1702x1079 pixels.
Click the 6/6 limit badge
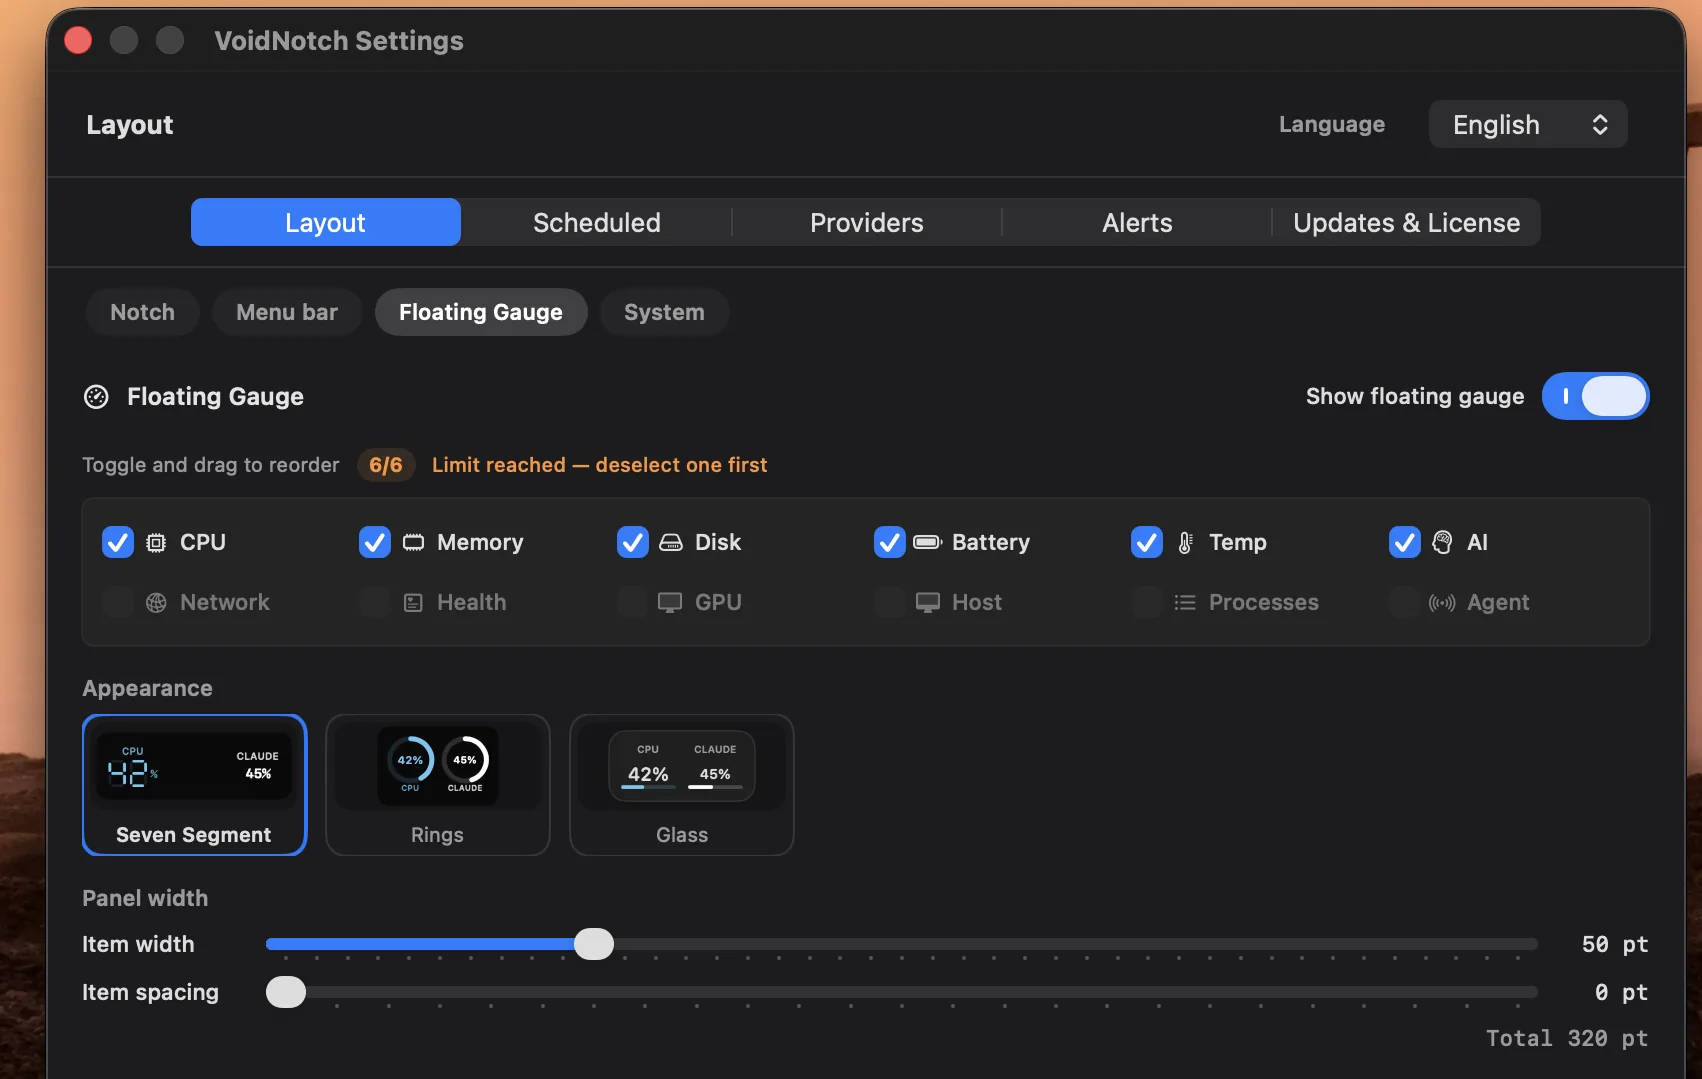pos(386,465)
